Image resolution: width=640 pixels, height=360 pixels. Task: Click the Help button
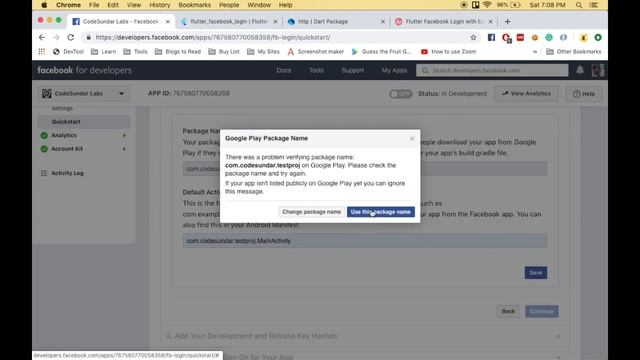(x=584, y=94)
